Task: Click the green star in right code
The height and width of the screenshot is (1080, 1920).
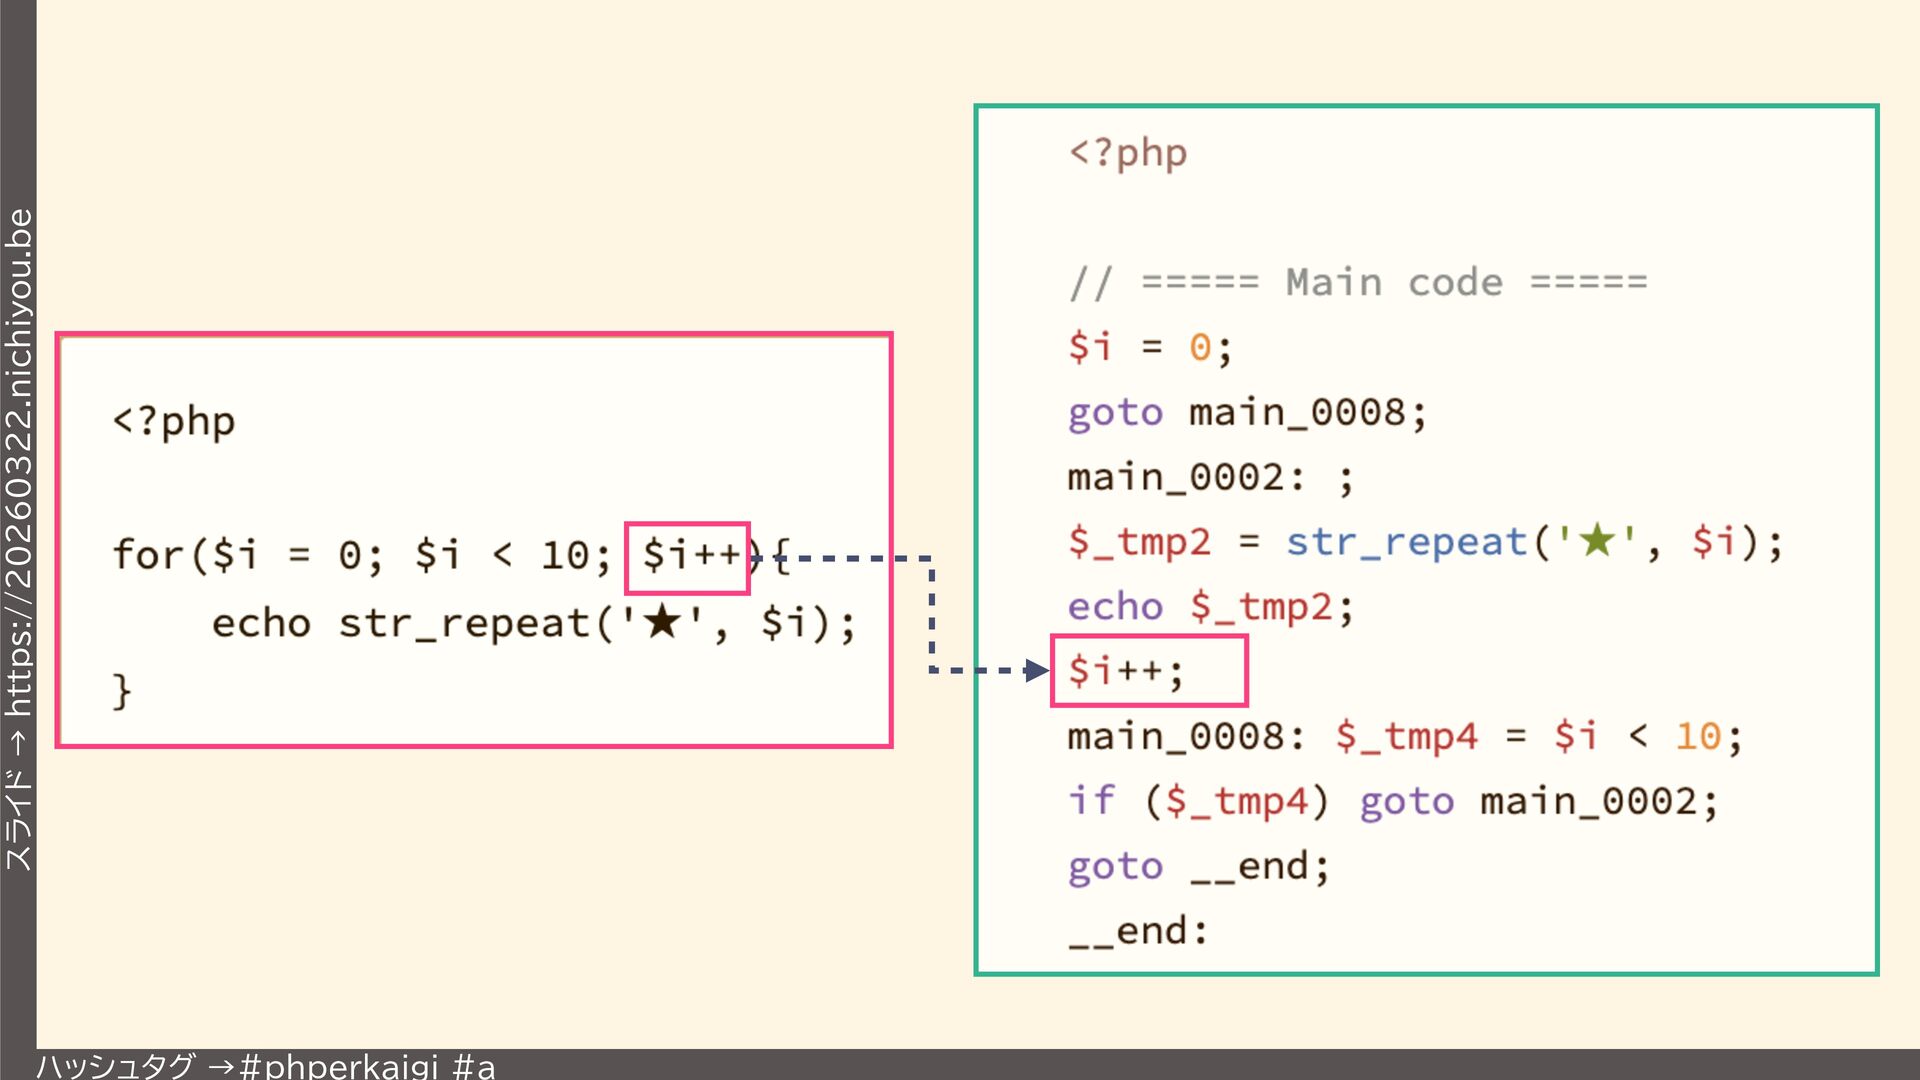Action: (1597, 541)
